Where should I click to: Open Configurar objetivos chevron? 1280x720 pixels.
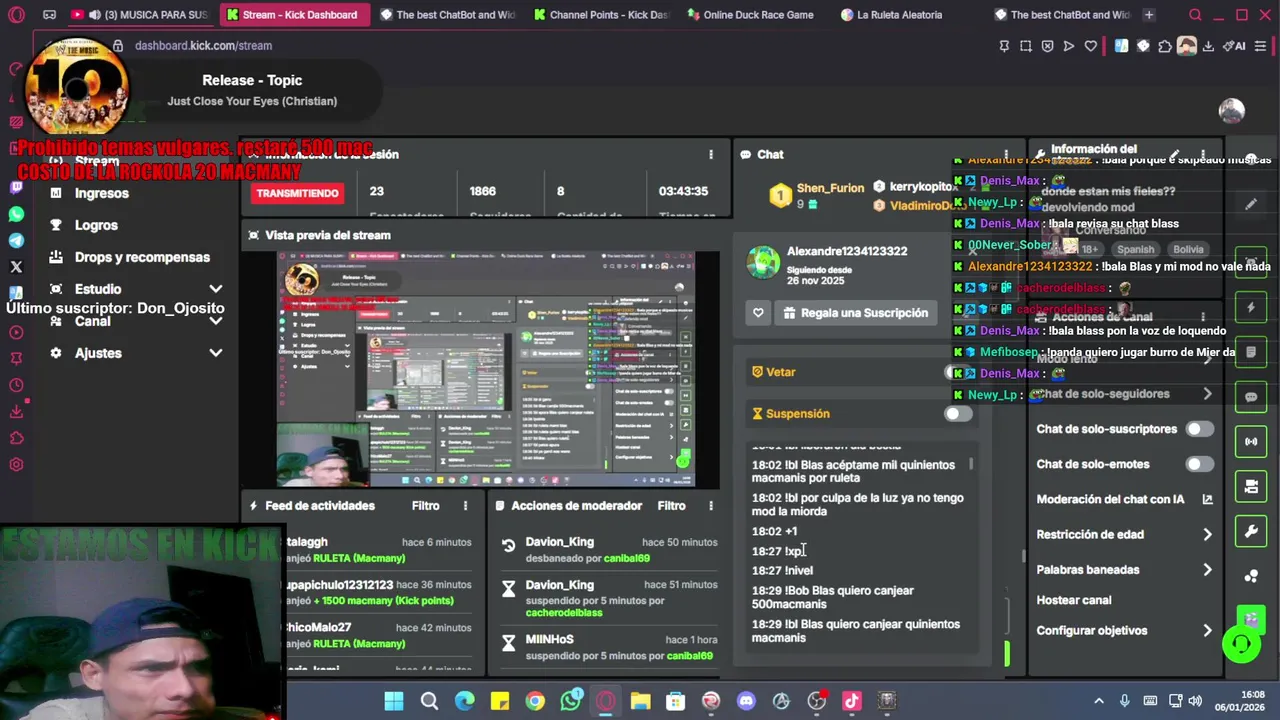point(1207,631)
